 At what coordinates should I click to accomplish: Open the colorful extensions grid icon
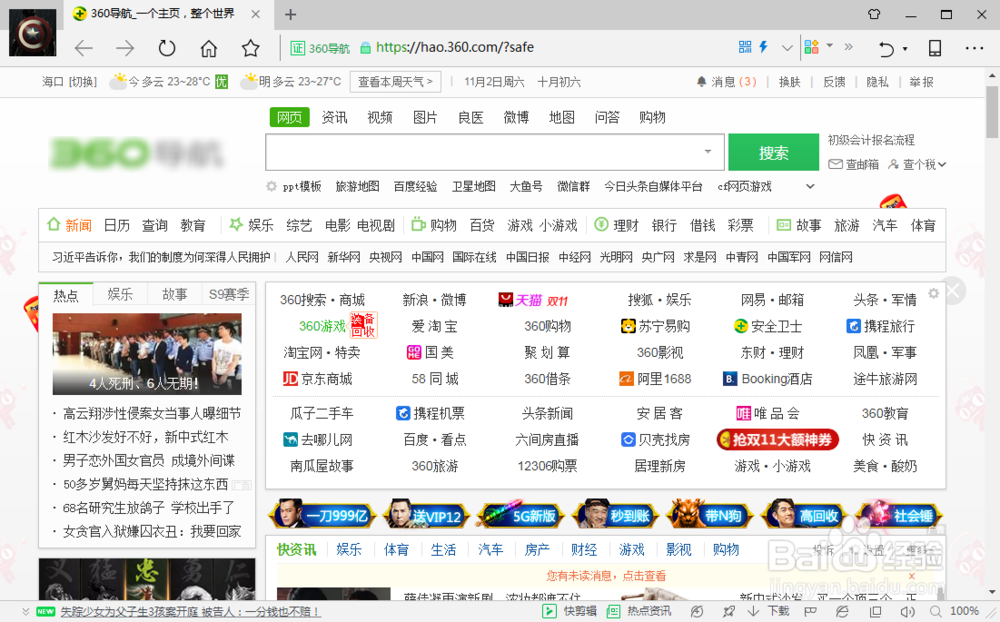[811, 47]
